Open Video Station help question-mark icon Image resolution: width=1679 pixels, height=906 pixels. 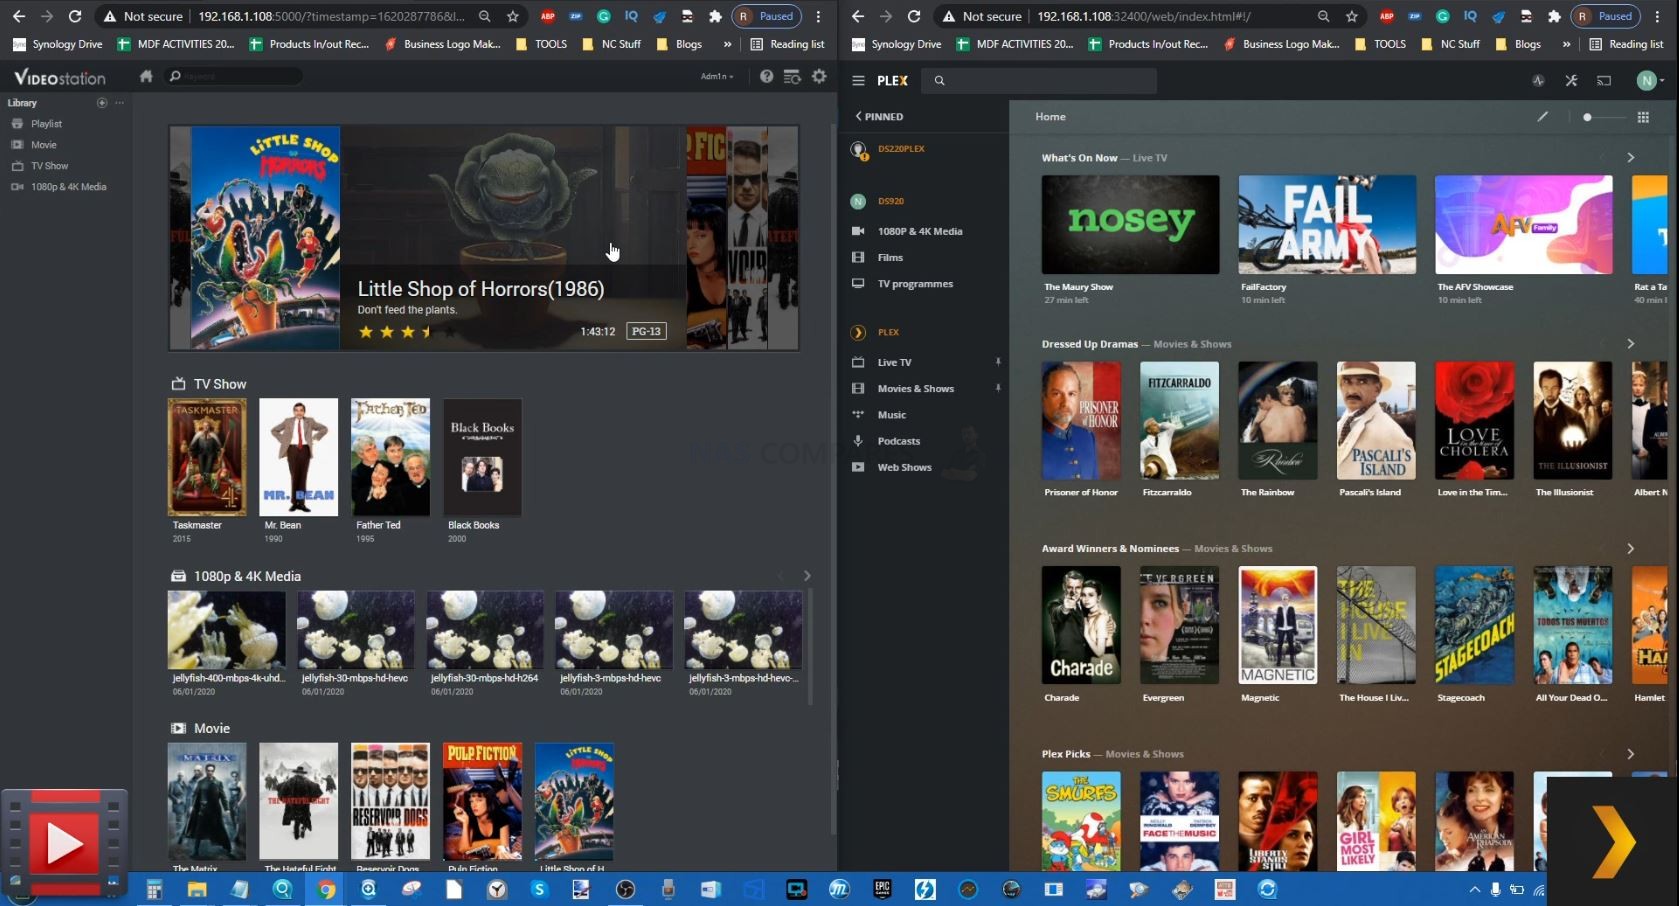click(766, 76)
